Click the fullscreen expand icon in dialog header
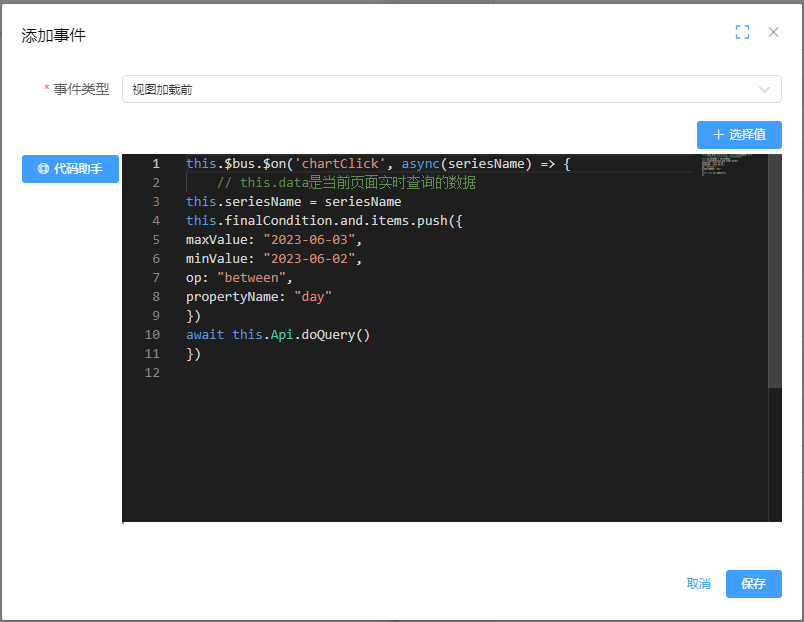Viewport: 804px width, 622px height. point(742,32)
